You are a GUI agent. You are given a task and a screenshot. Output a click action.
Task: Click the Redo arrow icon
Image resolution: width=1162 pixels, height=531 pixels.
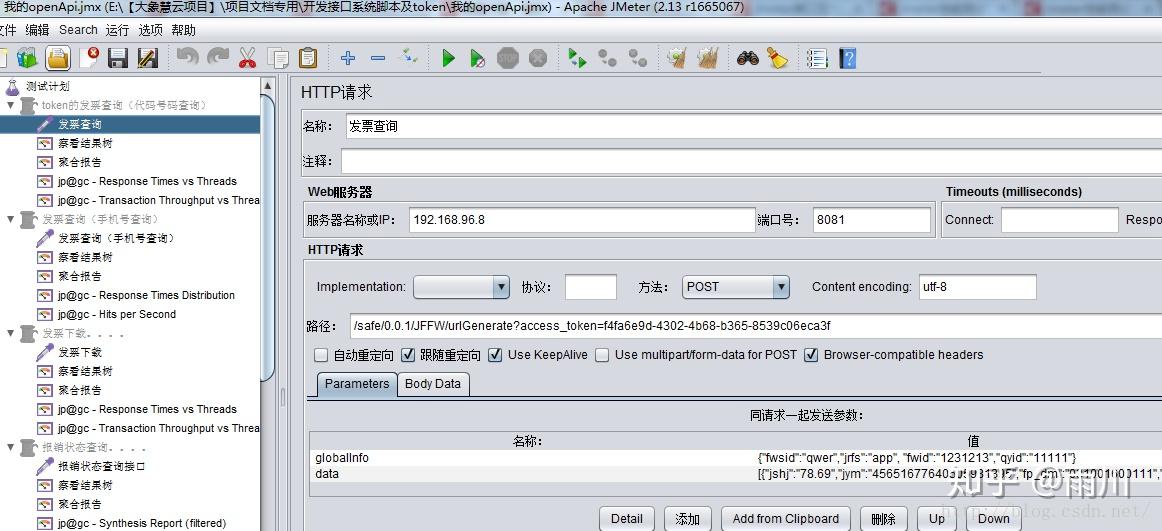218,58
